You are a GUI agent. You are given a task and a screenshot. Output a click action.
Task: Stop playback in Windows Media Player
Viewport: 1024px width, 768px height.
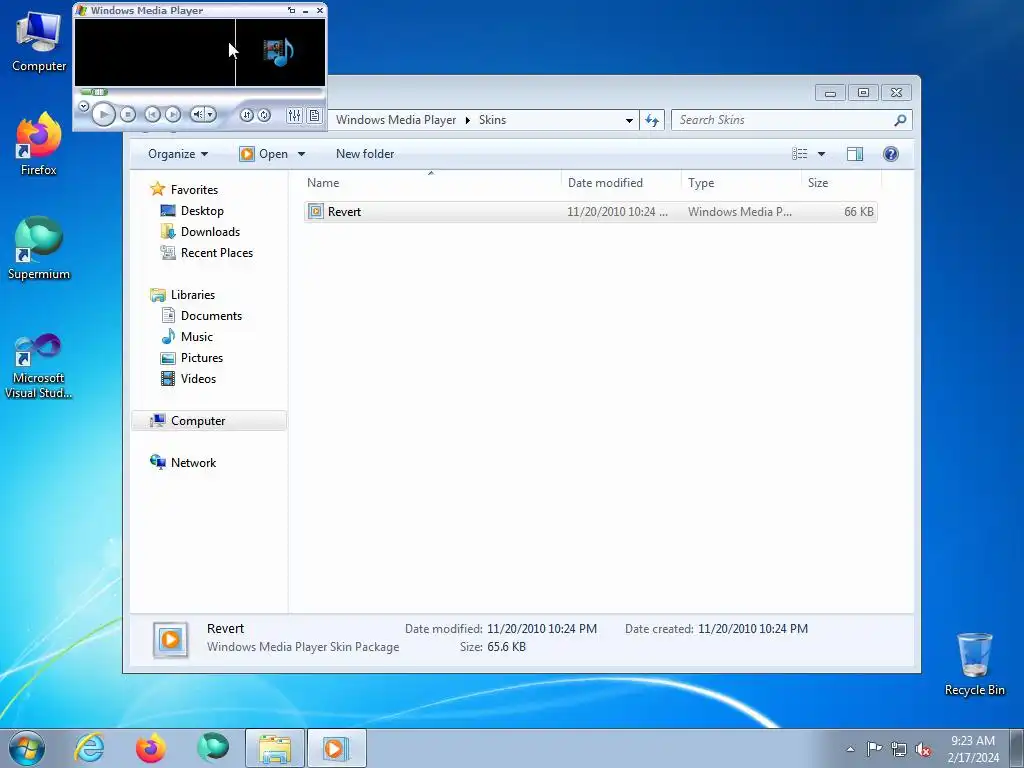128,114
